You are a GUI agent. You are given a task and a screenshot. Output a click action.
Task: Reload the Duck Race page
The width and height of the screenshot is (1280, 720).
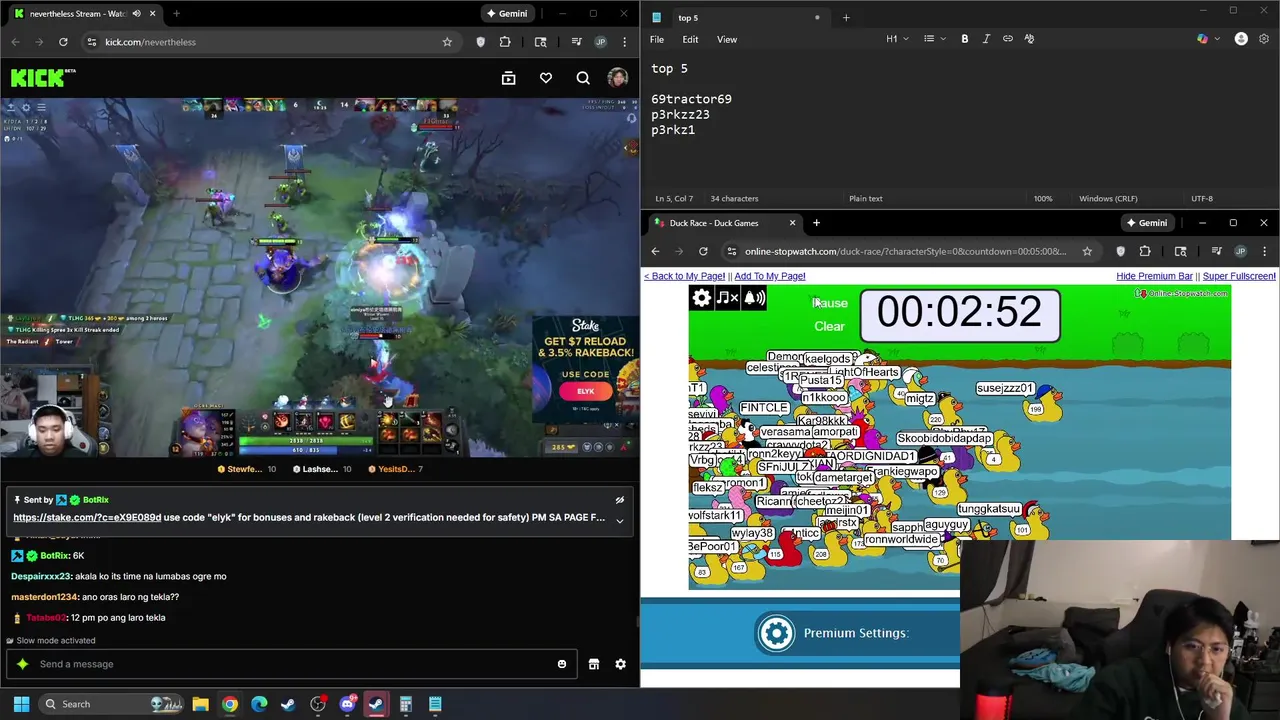(x=703, y=251)
